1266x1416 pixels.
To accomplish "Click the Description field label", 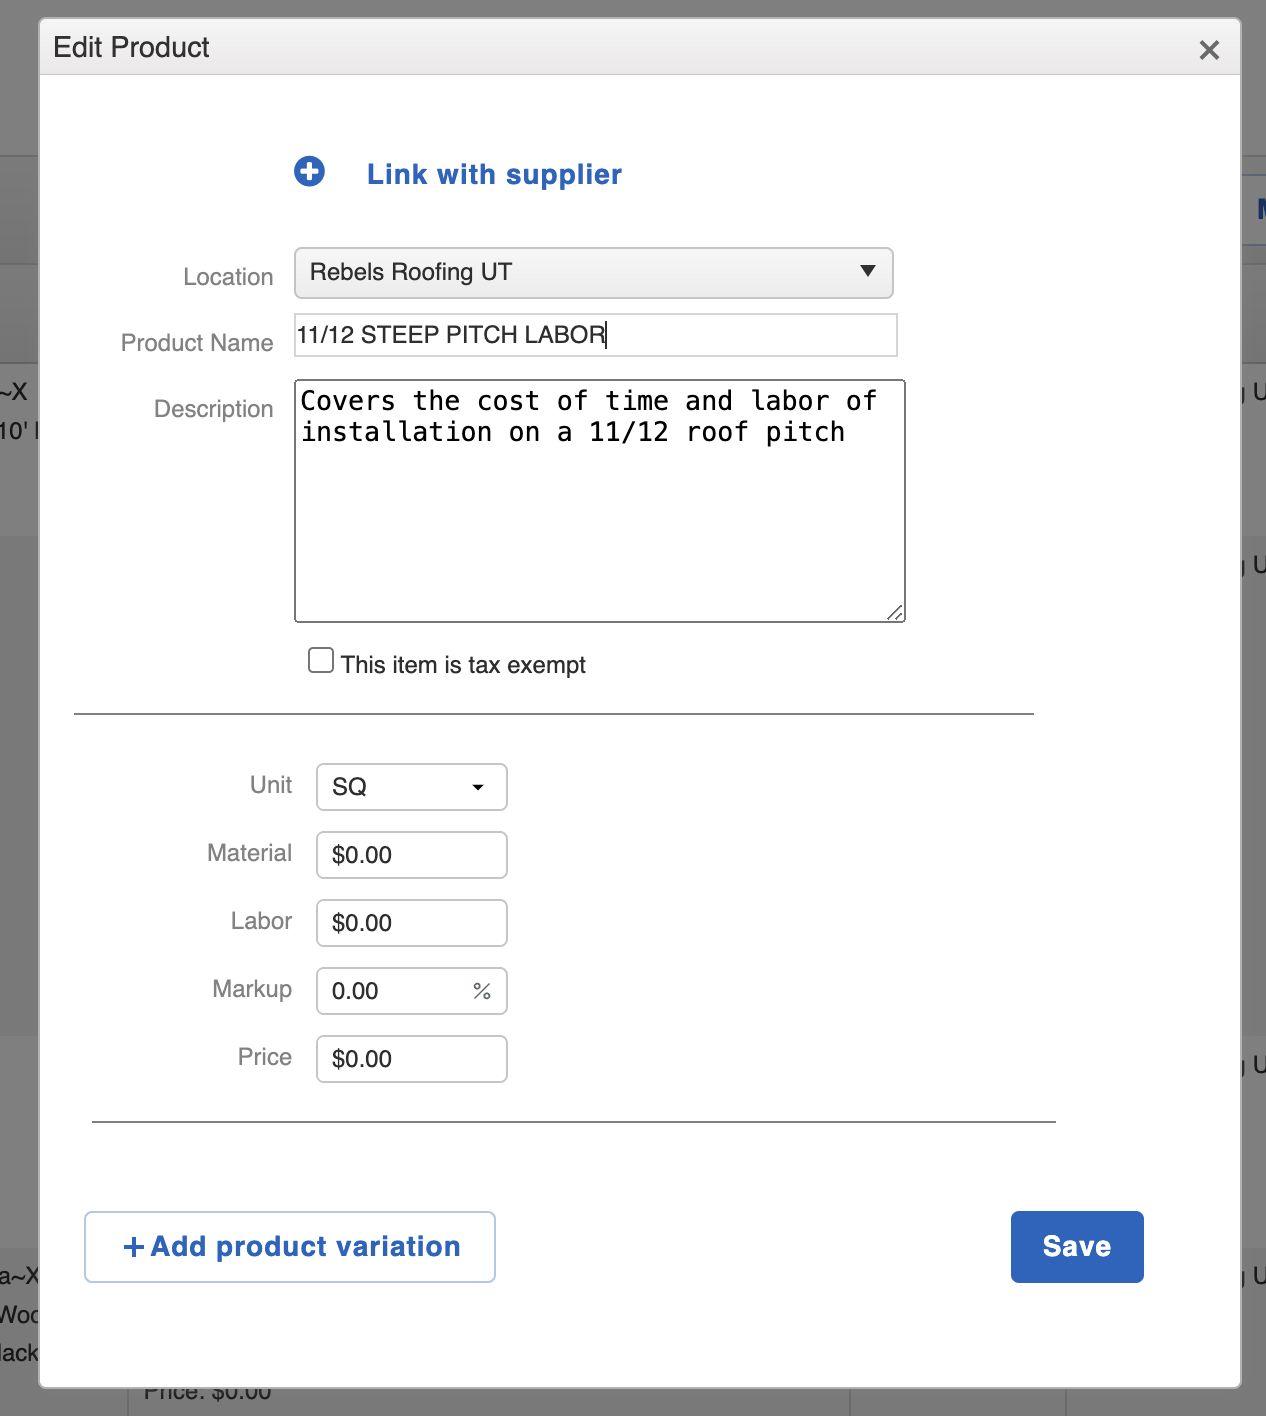I will (213, 409).
